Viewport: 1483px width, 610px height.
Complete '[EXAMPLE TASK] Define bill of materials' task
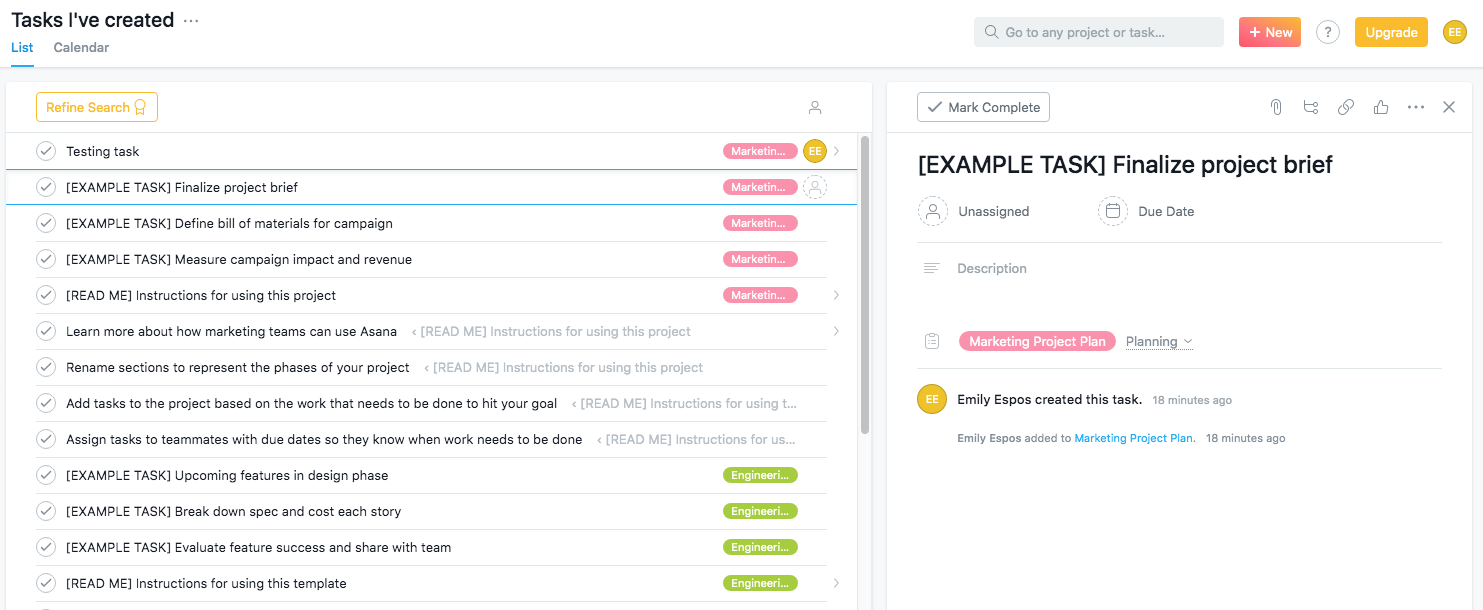pyautogui.click(x=46, y=222)
